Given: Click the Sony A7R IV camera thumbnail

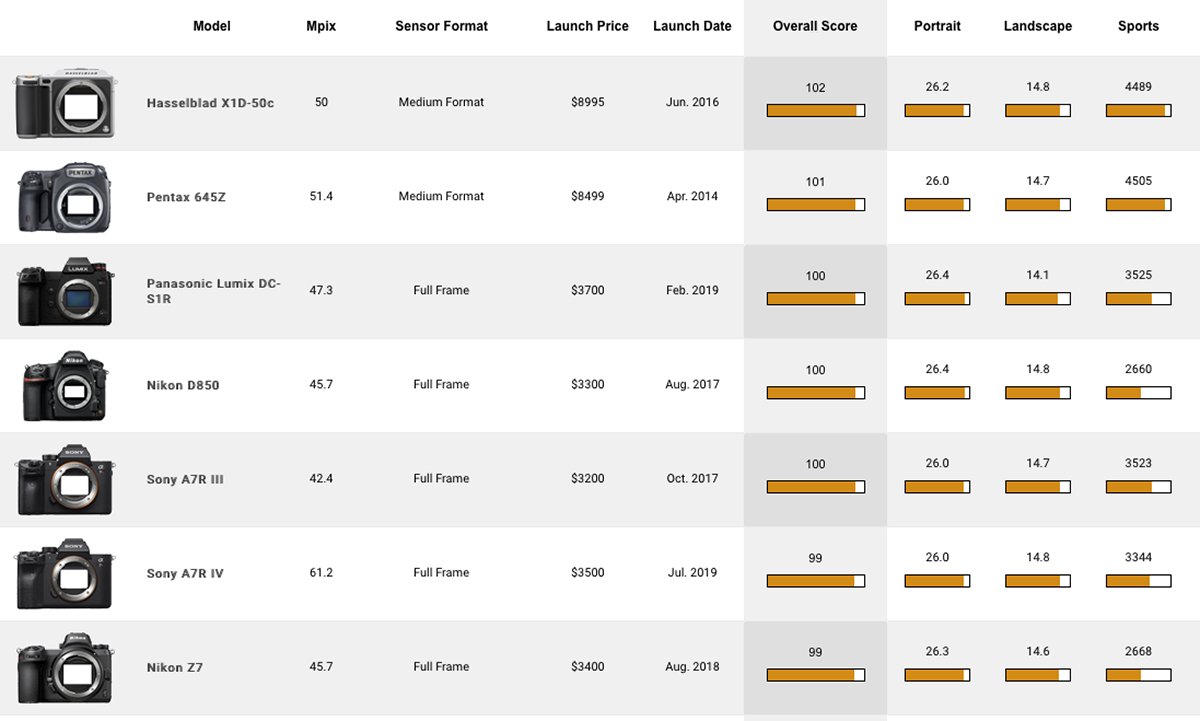Looking at the screenshot, I should coord(65,573).
